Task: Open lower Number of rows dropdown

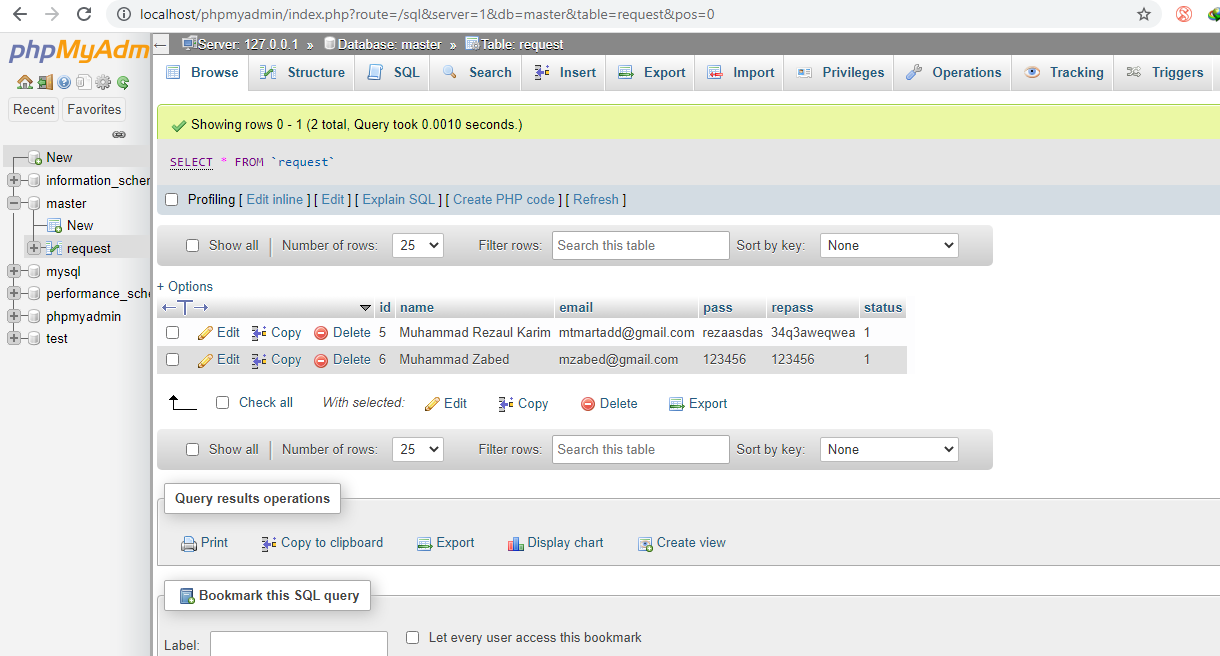Action: pos(418,449)
